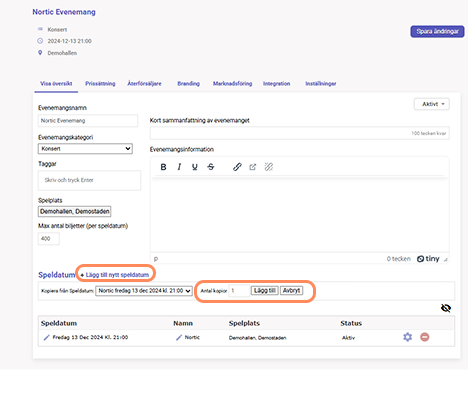The height and width of the screenshot is (399, 475).
Task: Click the open link icon in the editor
Action: pos(253,167)
